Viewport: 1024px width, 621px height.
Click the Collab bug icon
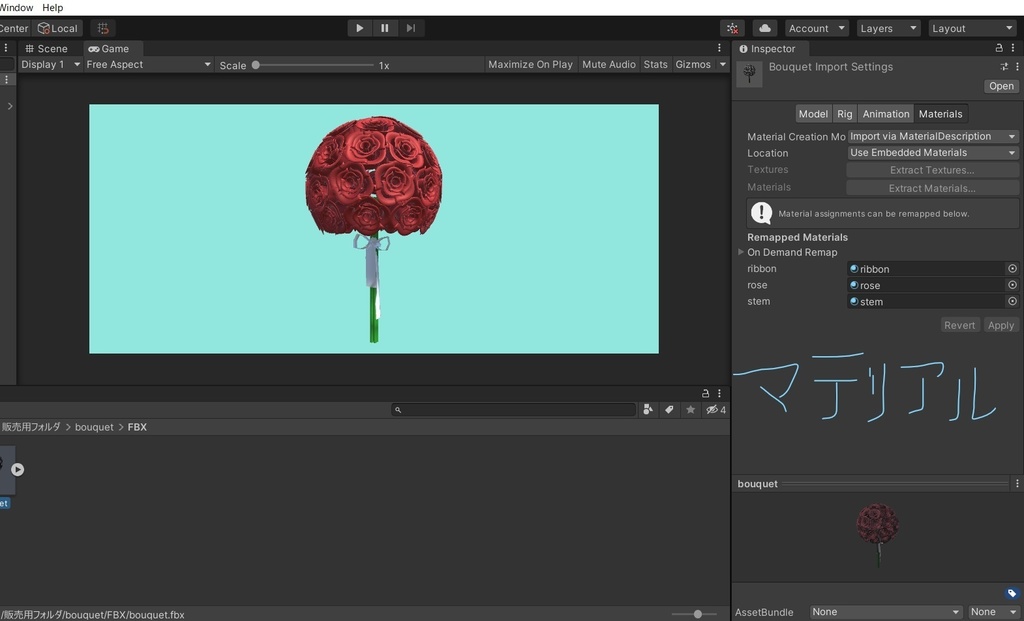(733, 28)
